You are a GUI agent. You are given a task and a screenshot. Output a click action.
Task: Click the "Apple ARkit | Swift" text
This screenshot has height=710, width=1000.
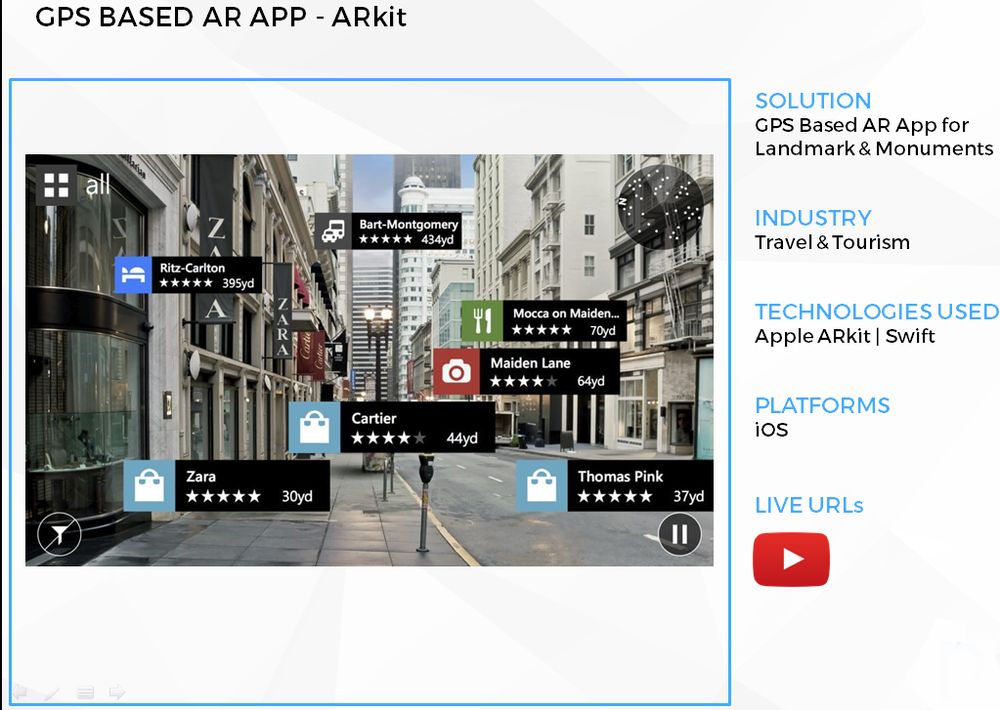click(x=845, y=336)
